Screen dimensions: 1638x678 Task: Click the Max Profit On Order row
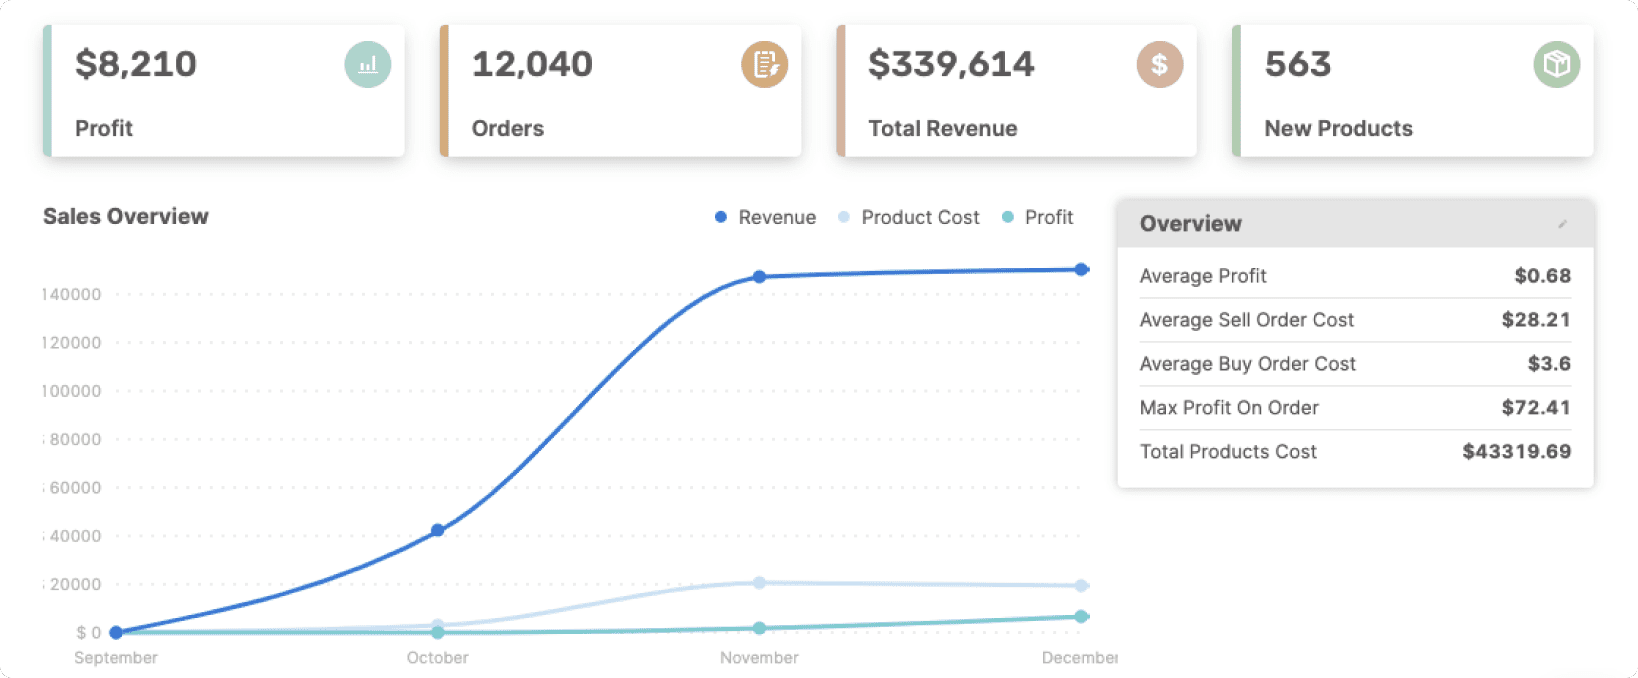coord(1354,408)
